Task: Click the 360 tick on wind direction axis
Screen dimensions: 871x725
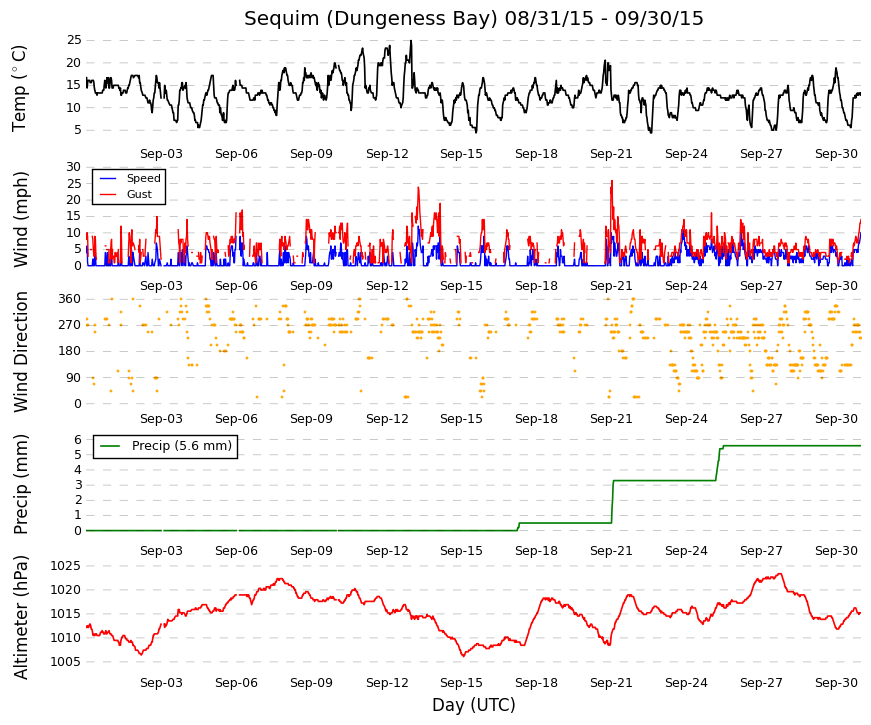Action: pos(70,299)
